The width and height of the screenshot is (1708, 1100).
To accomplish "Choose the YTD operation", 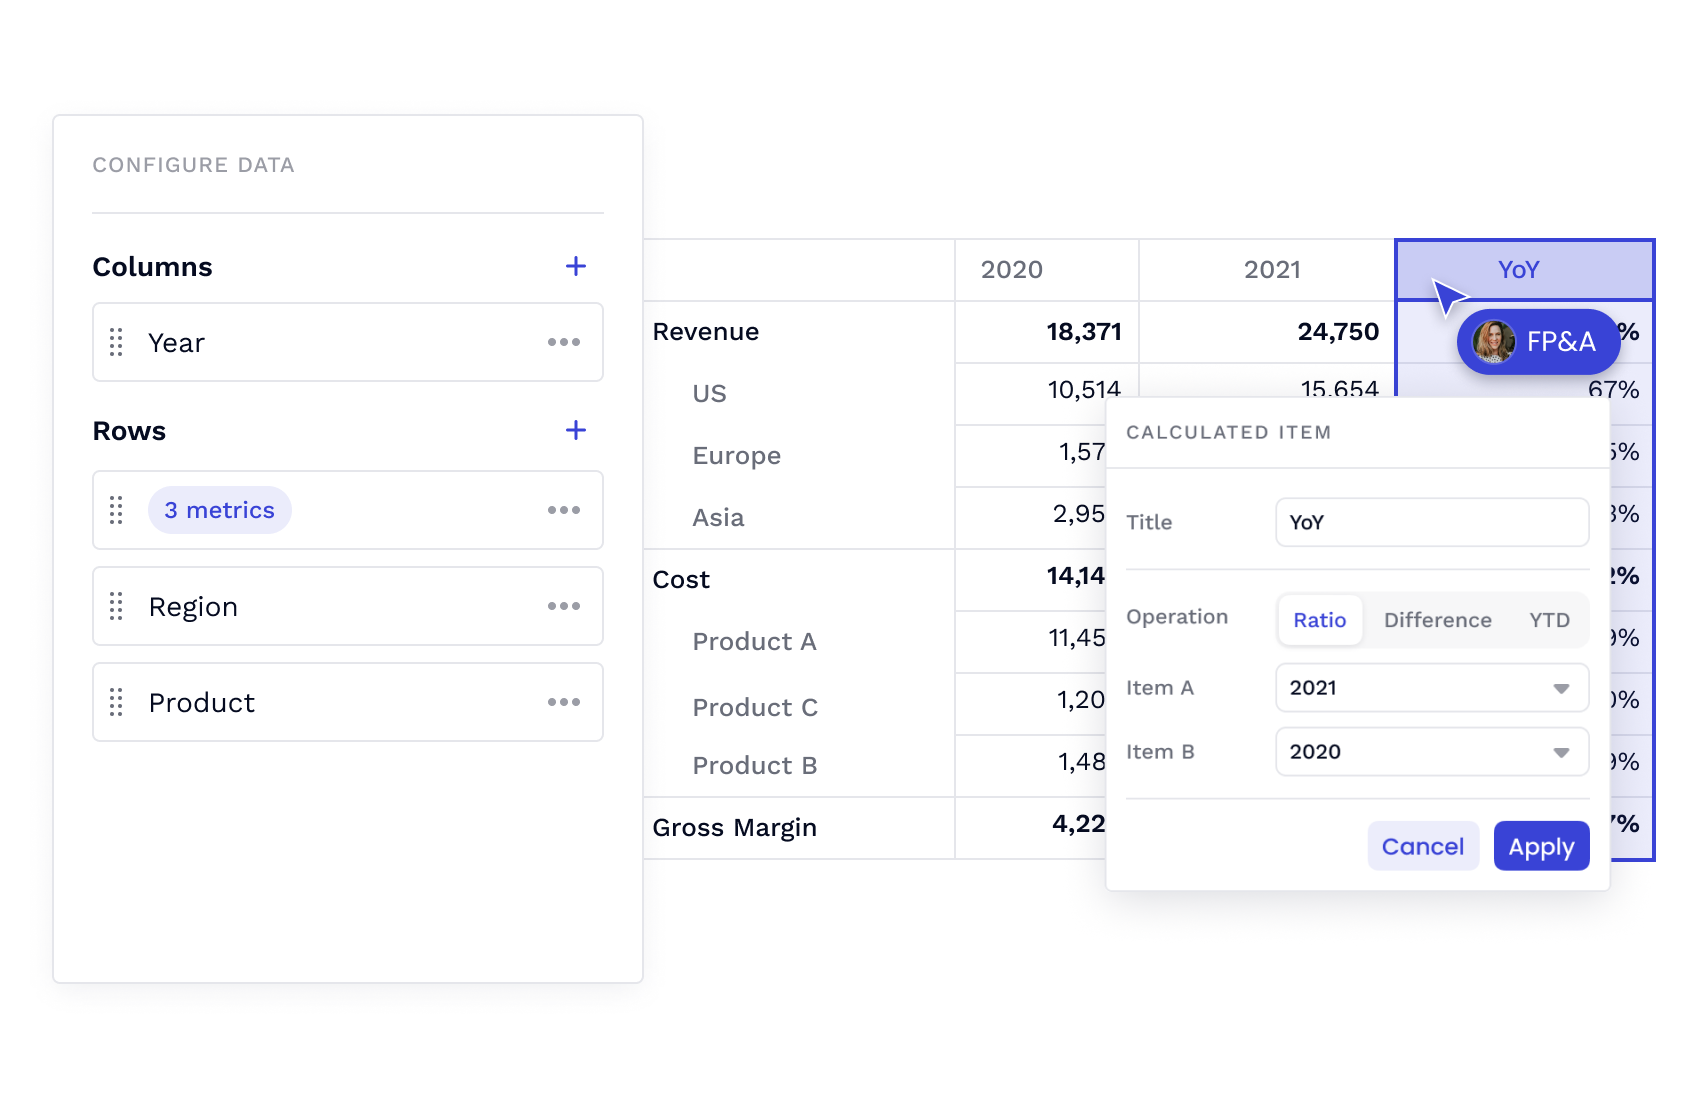I will pos(1549,620).
